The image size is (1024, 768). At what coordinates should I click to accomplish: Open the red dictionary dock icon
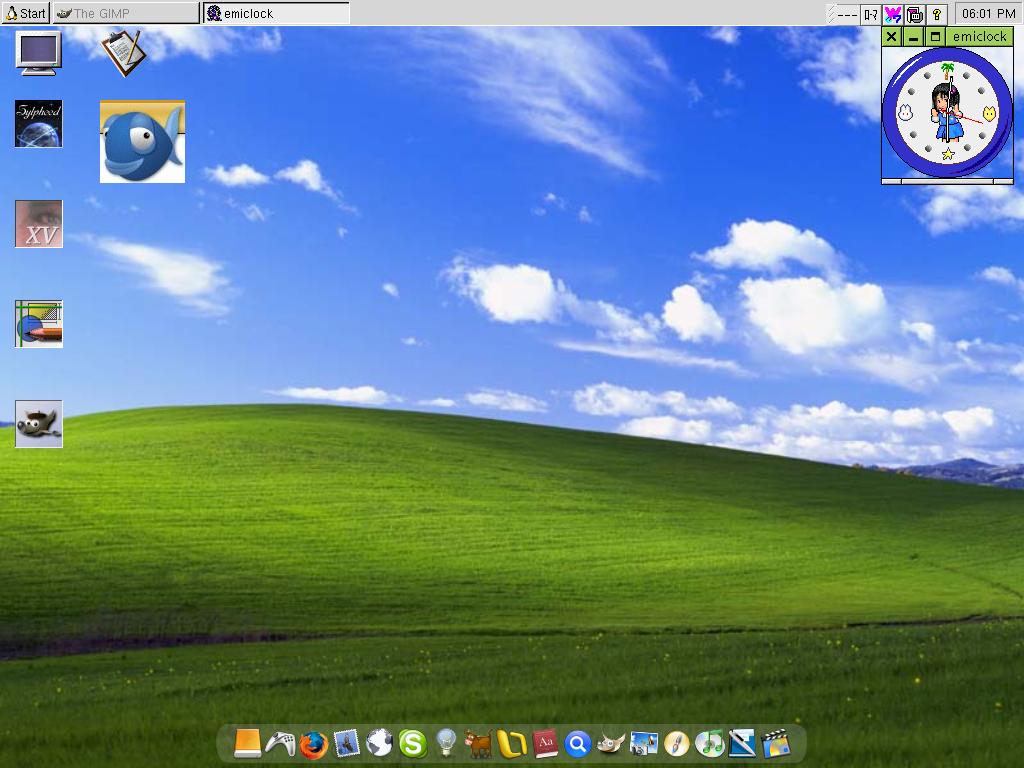pos(545,744)
